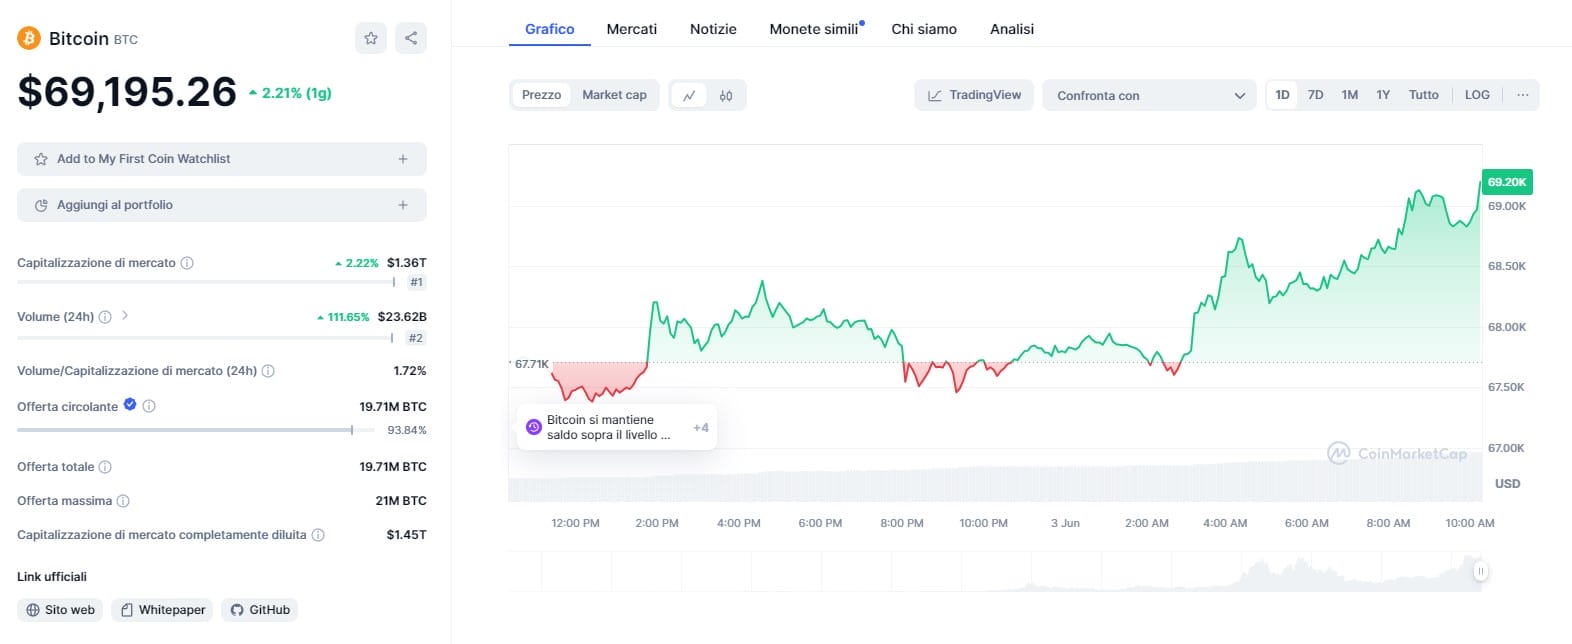Open more options ellipsis on chart toolbar

coord(1522,95)
